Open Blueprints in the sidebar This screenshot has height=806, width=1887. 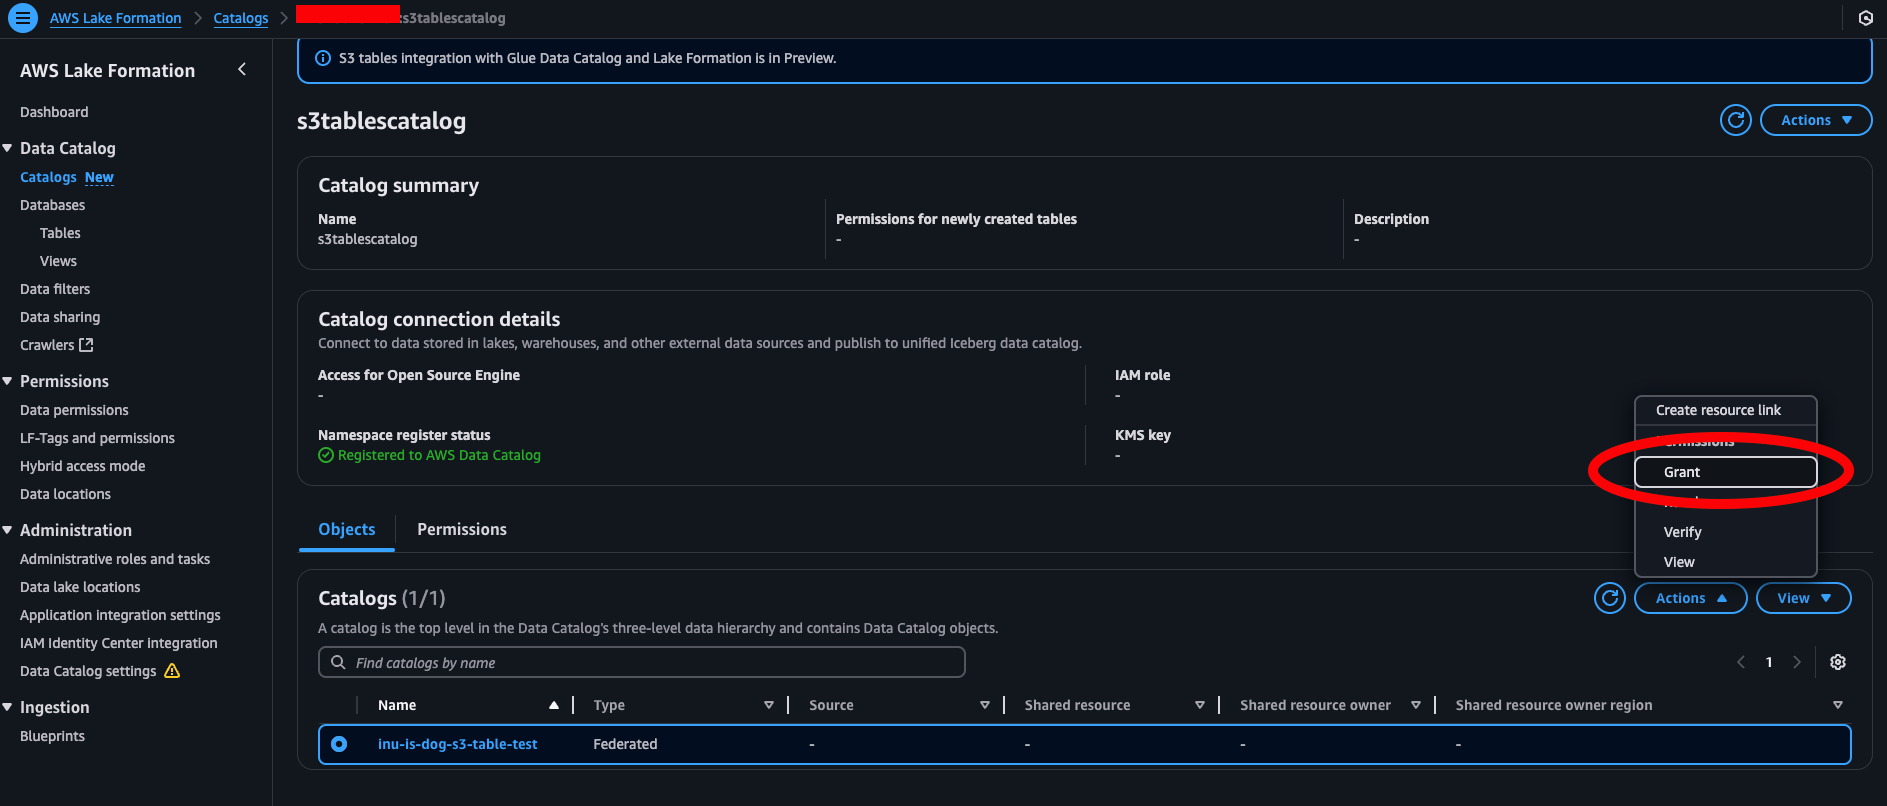pos(52,736)
